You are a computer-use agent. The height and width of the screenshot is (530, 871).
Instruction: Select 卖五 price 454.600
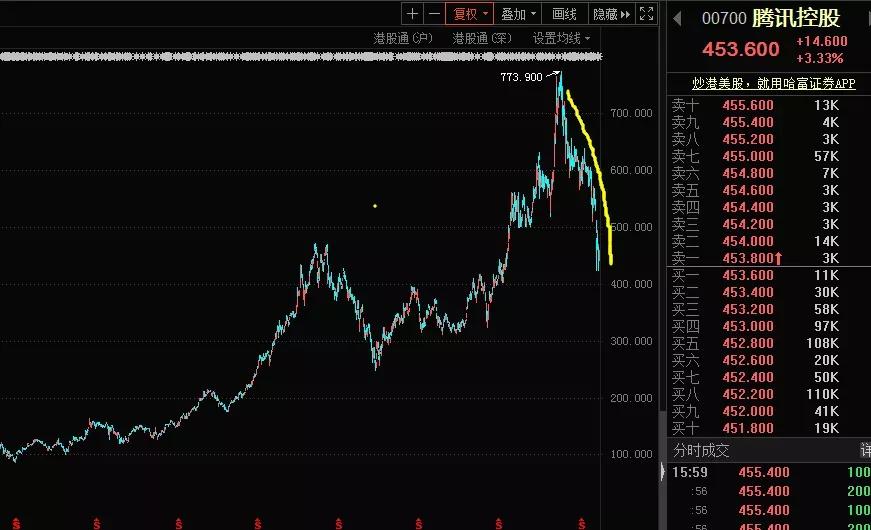[748, 191]
